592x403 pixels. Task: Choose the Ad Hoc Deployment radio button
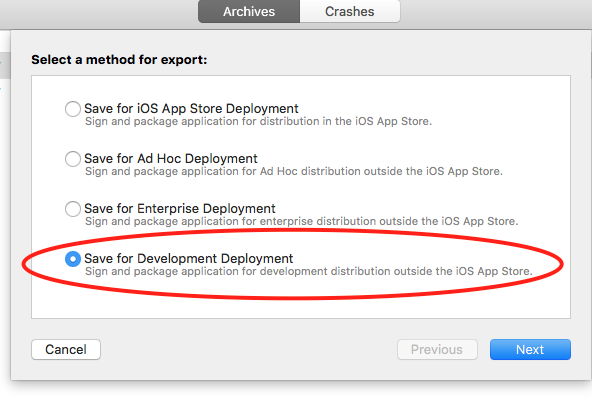[72, 159]
